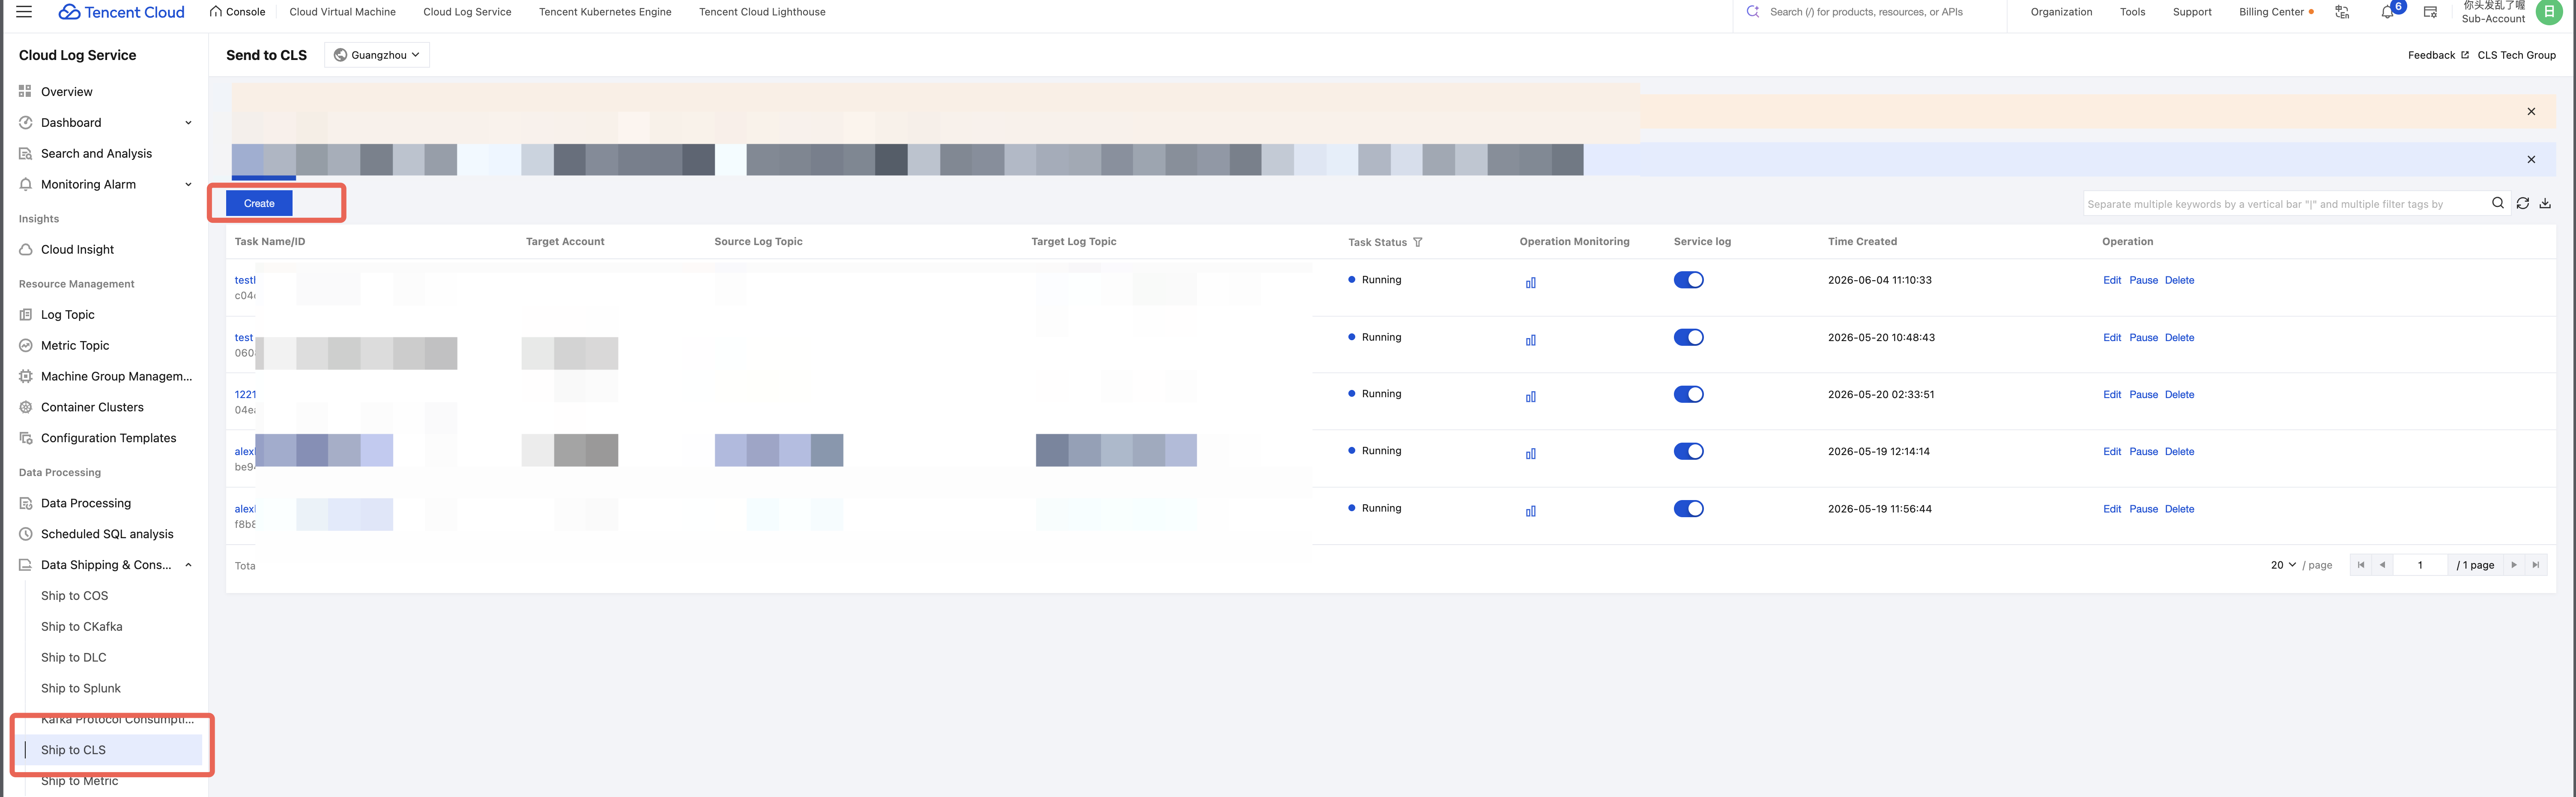Open Ship to DLC in sidebar
The height and width of the screenshot is (797, 2576).
pos(73,658)
